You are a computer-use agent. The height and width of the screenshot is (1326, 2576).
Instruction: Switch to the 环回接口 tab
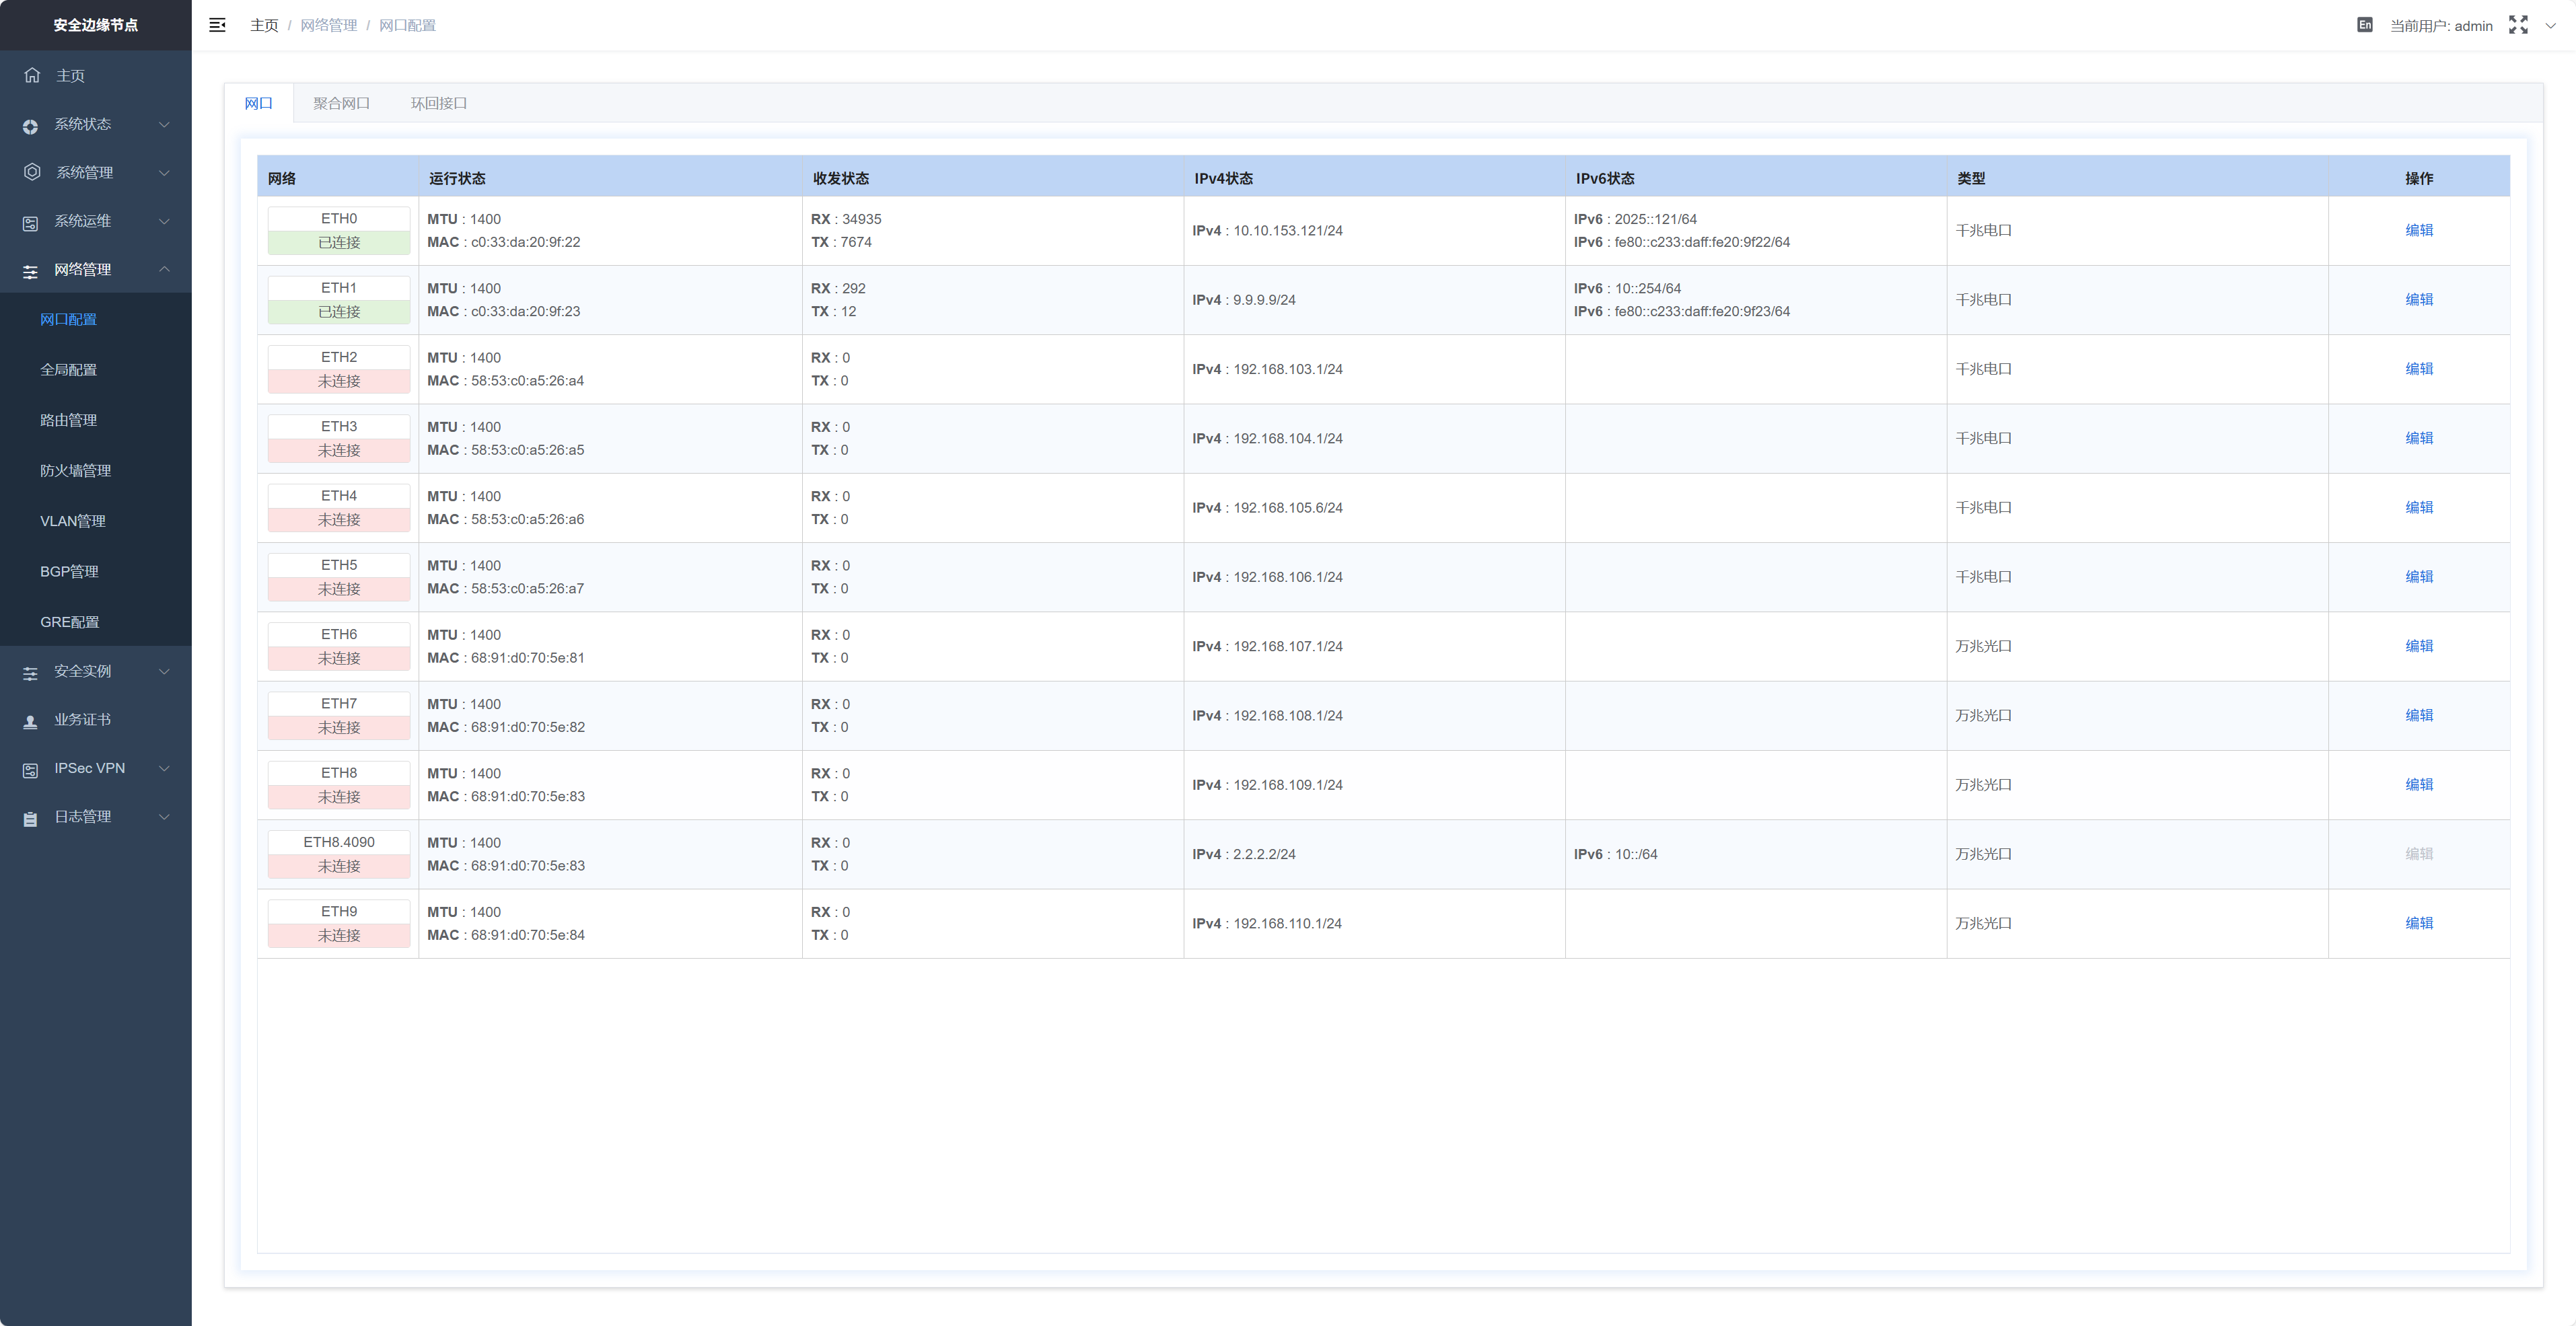pyautogui.click(x=438, y=103)
